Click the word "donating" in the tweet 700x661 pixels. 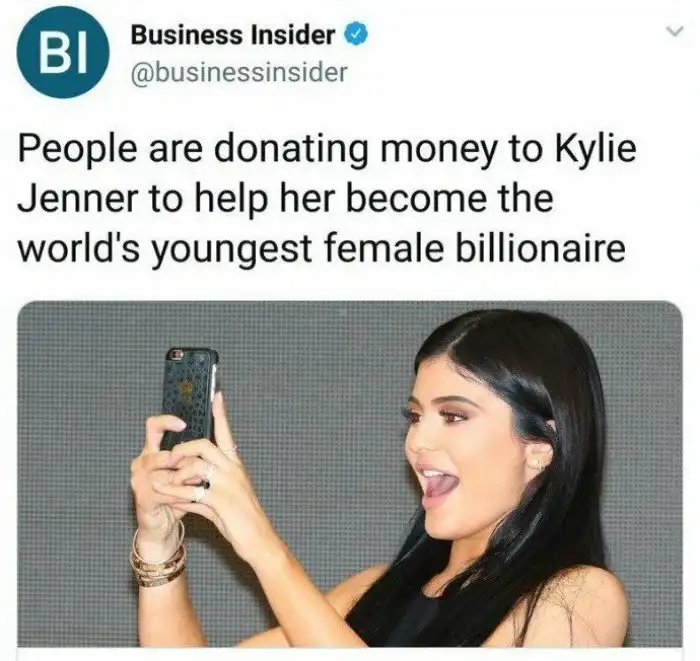tap(291, 151)
